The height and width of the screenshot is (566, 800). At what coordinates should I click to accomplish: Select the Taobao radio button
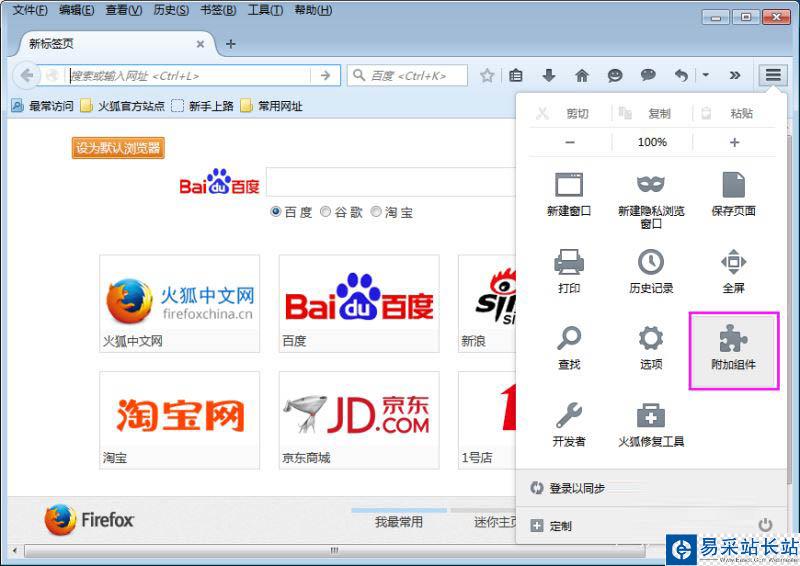coord(376,211)
